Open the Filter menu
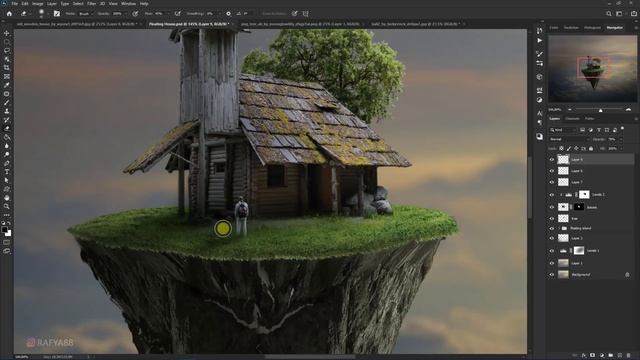Viewport: 640px width, 360px height. tap(91, 4)
